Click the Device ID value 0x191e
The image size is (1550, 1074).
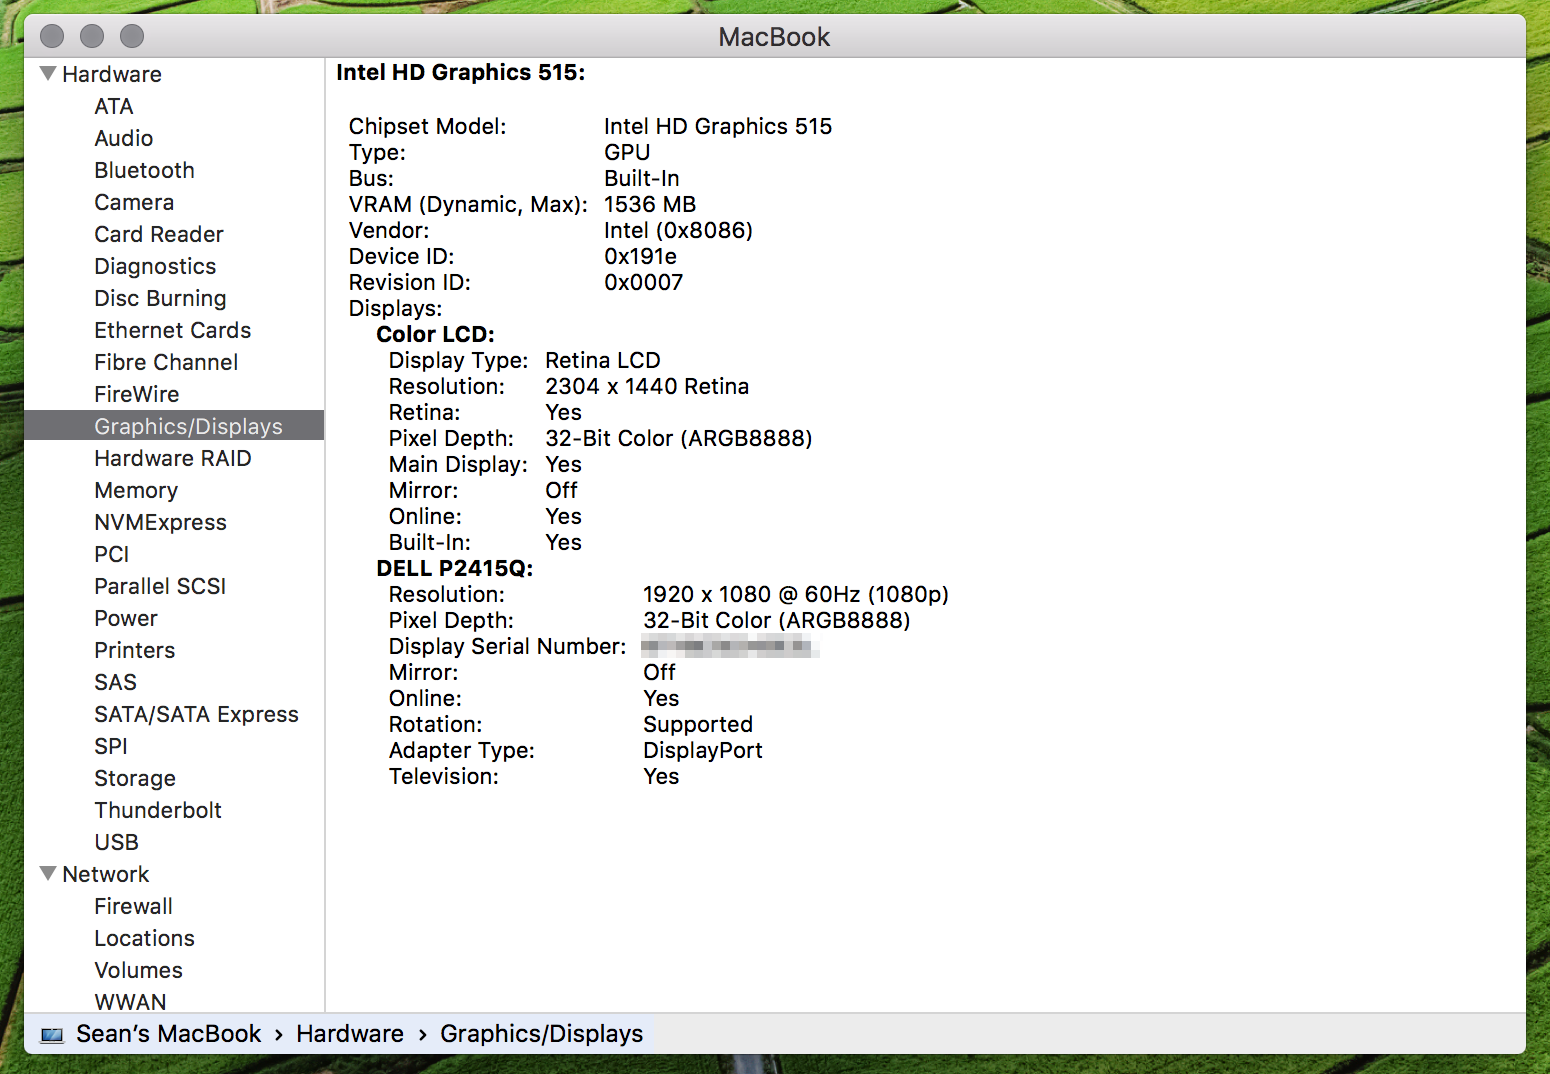tap(641, 256)
